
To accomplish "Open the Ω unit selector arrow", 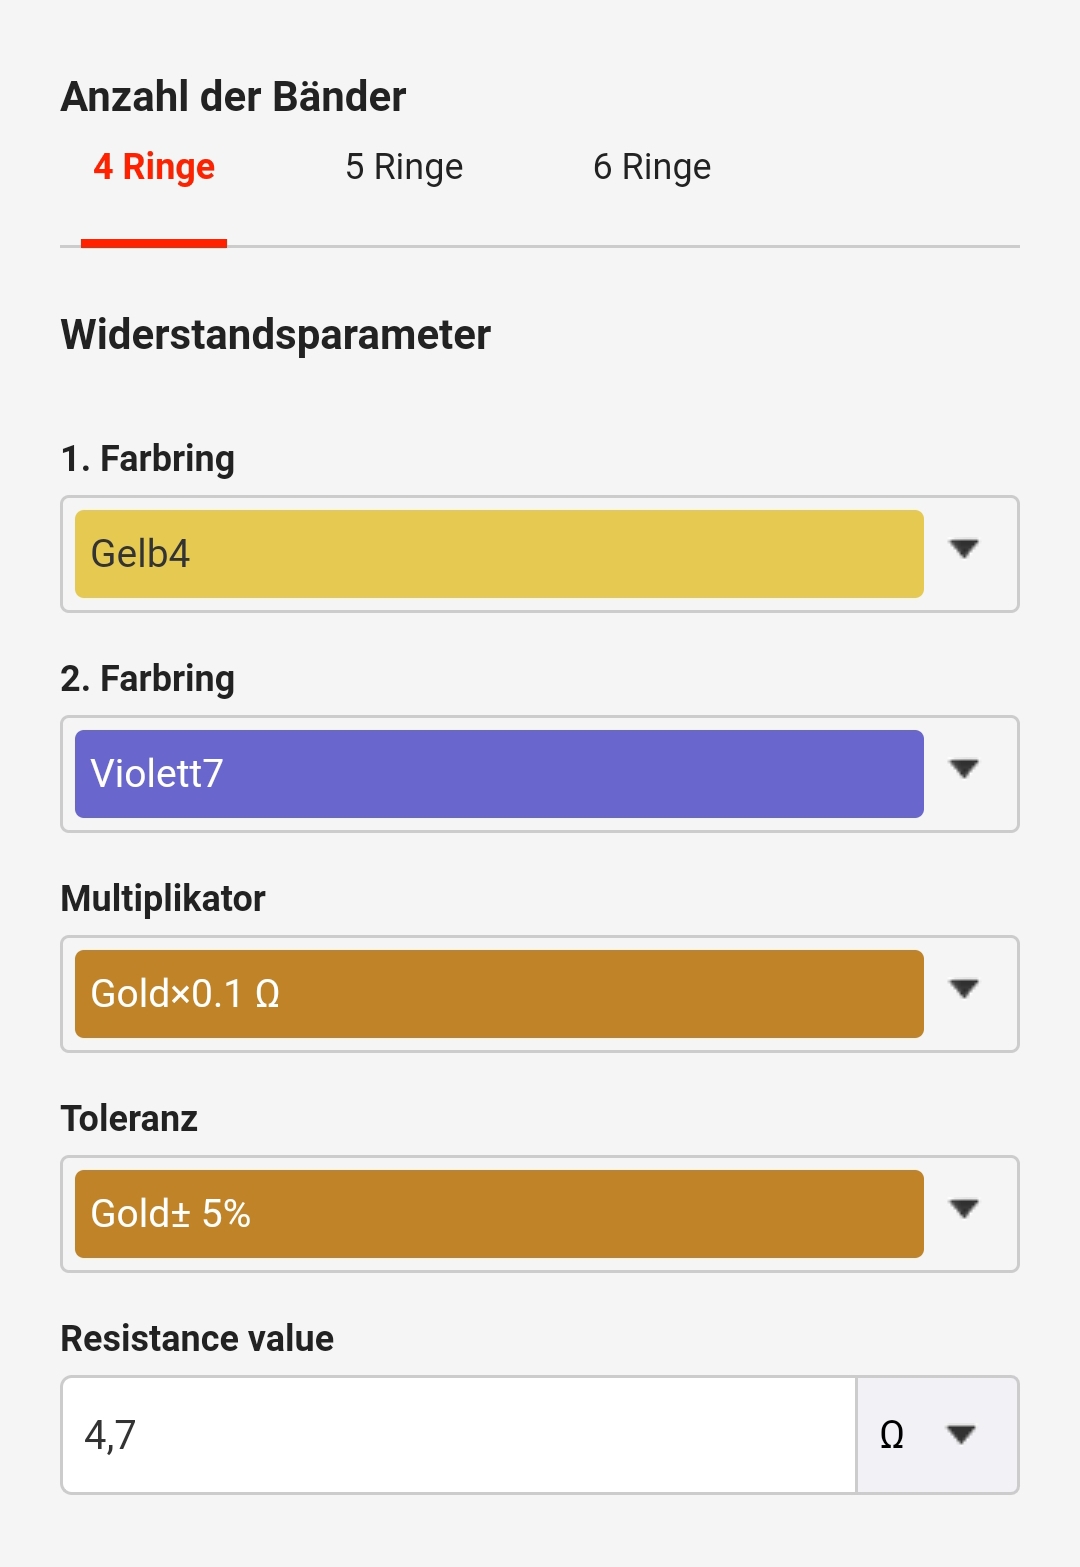I will tap(961, 1435).
